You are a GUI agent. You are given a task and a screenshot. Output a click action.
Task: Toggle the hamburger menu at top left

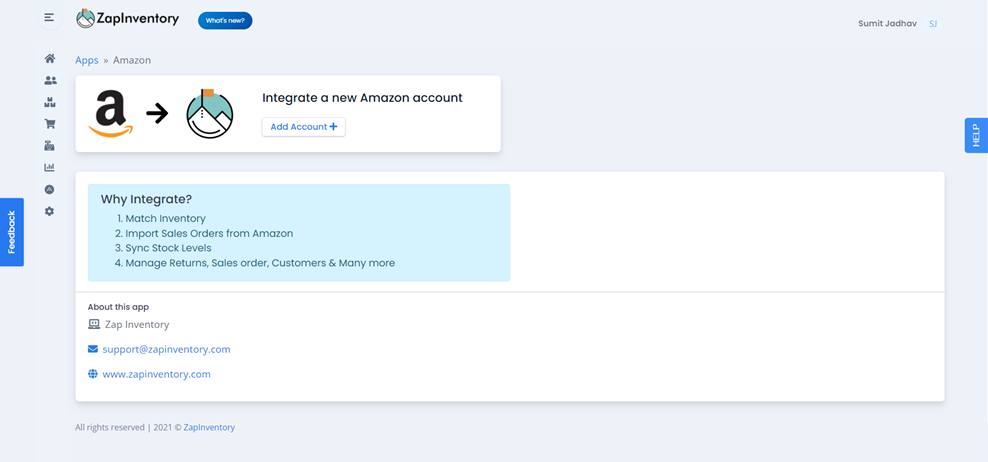click(x=50, y=18)
